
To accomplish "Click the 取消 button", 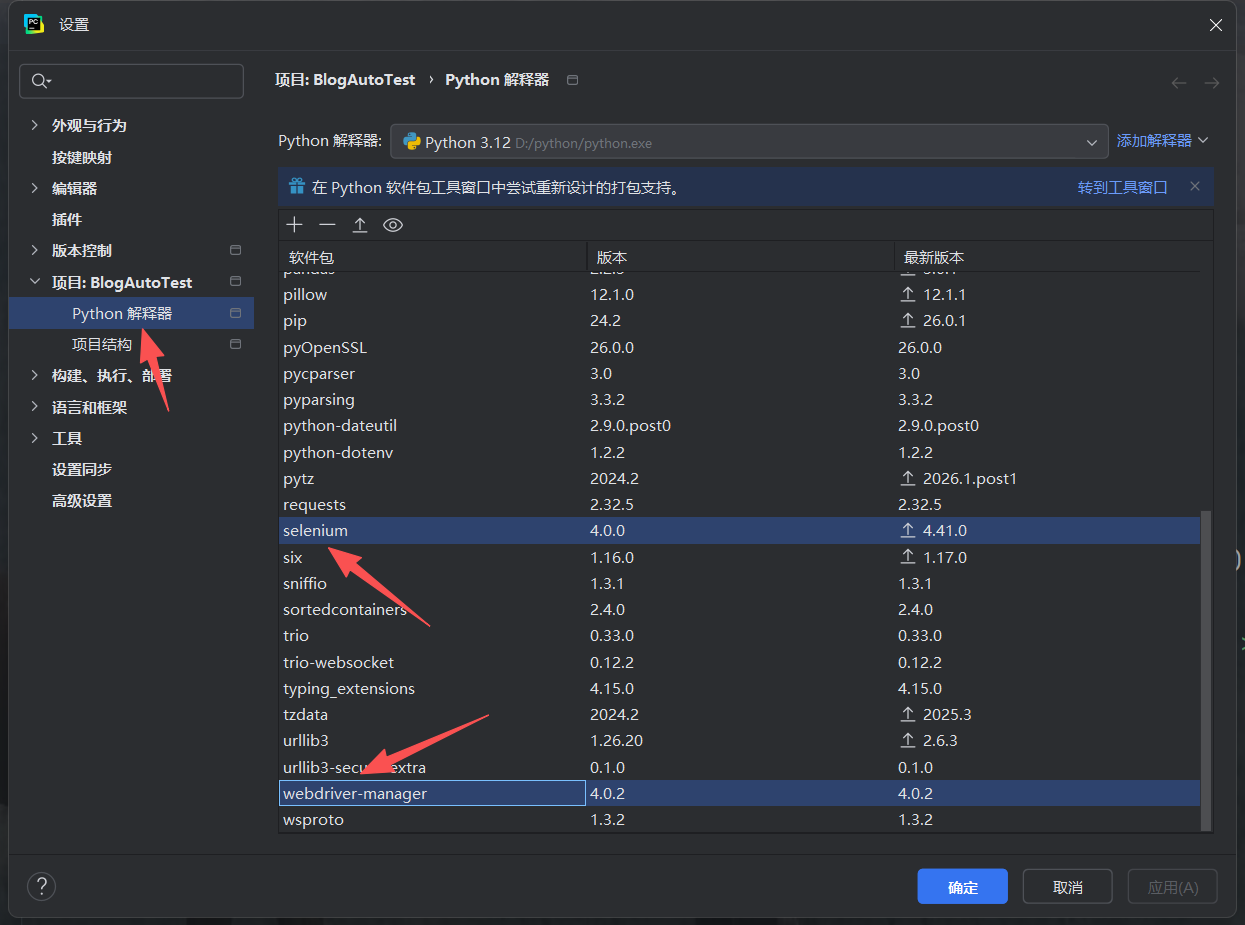I will (x=1068, y=887).
